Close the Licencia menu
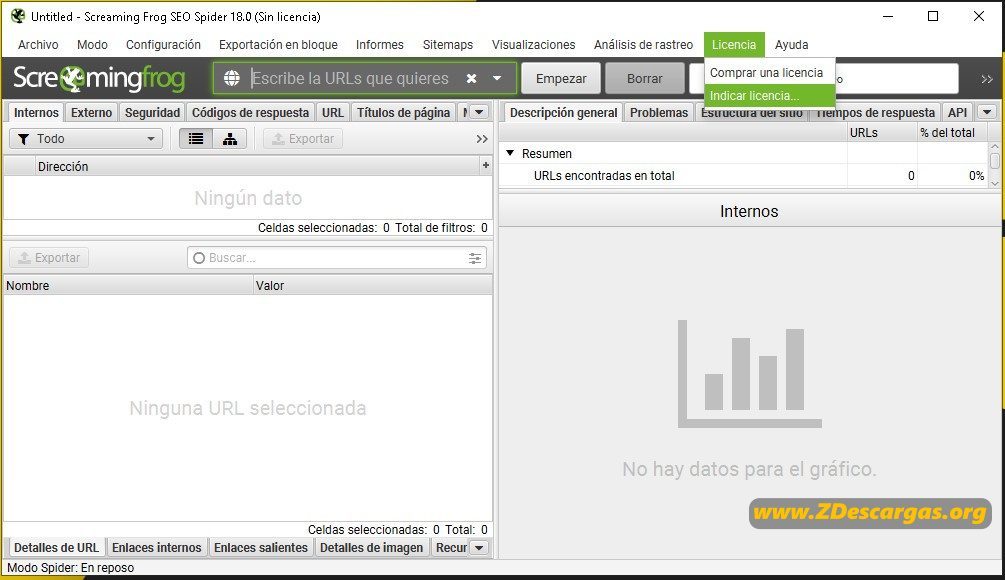The width and height of the screenshot is (1005, 580). point(734,45)
